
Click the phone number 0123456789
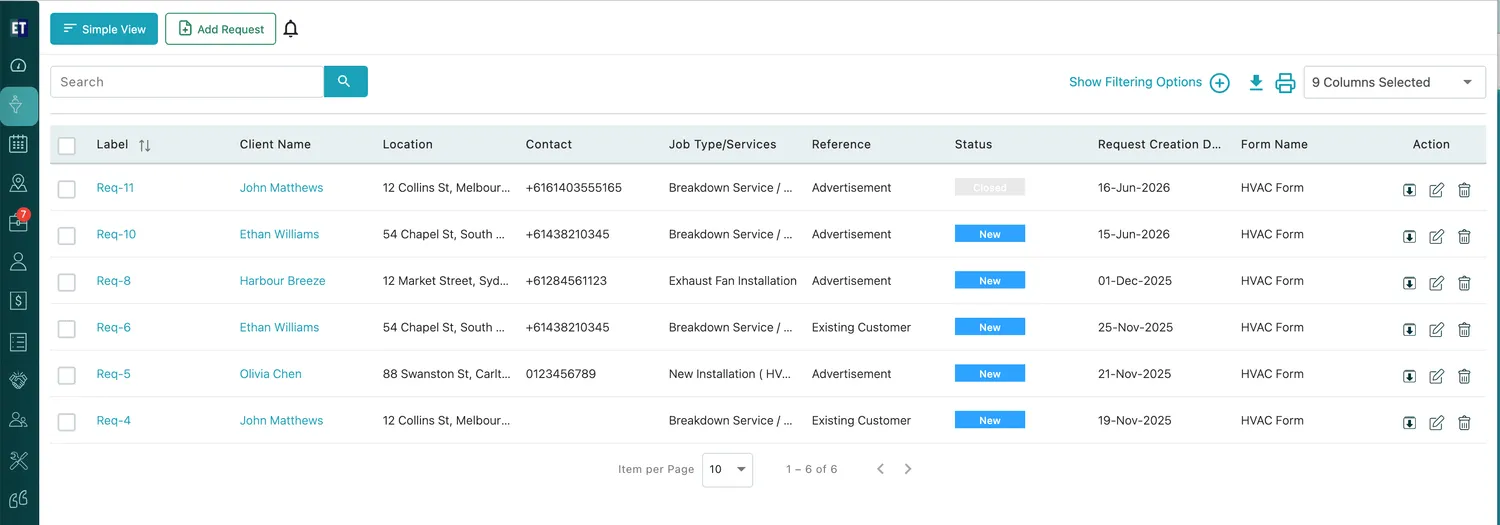coord(561,374)
